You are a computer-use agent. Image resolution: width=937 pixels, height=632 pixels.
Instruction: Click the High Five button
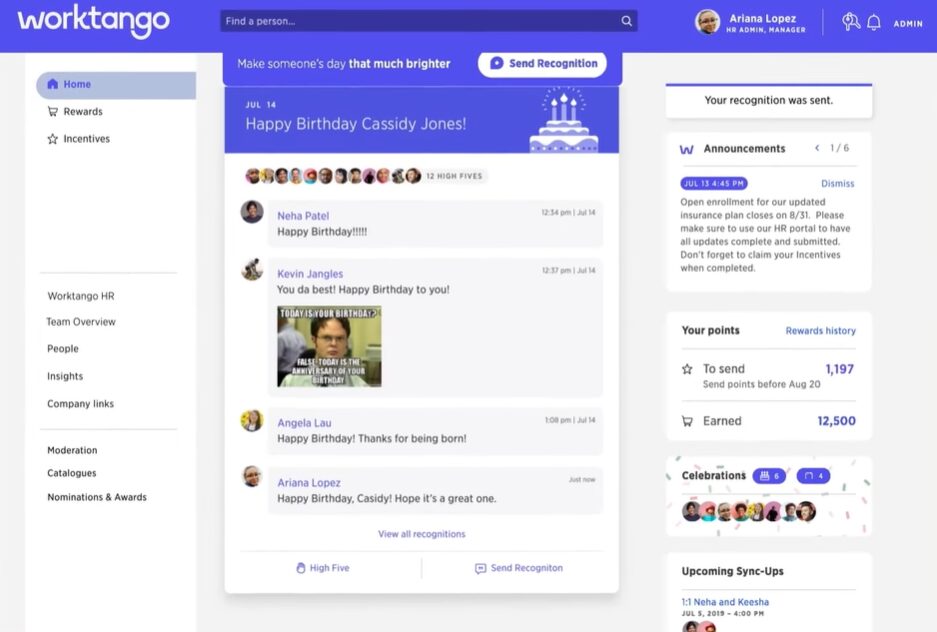tap(323, 567)
